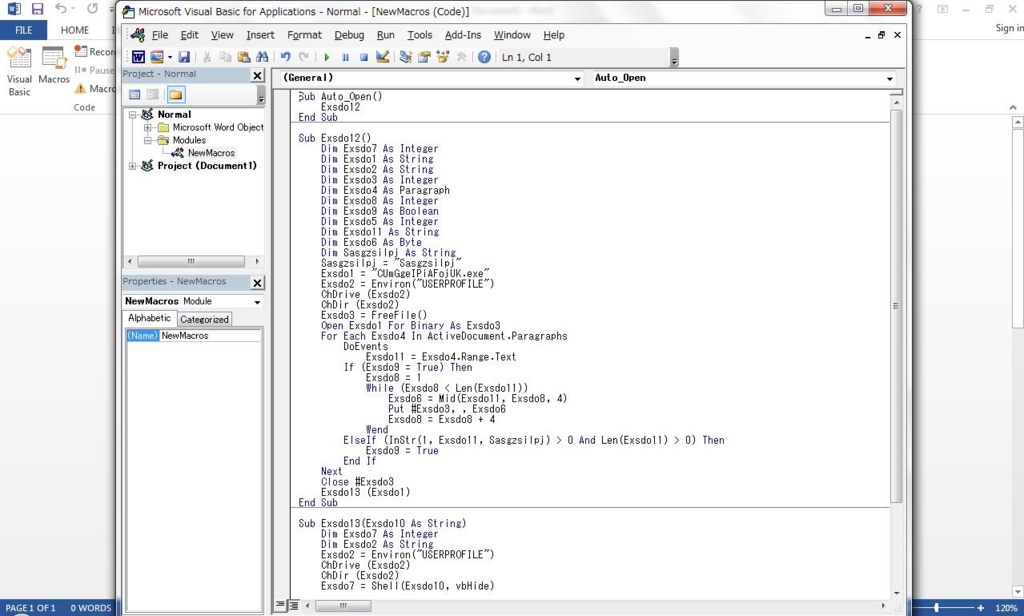Open the Window menu

click(512, 35)
